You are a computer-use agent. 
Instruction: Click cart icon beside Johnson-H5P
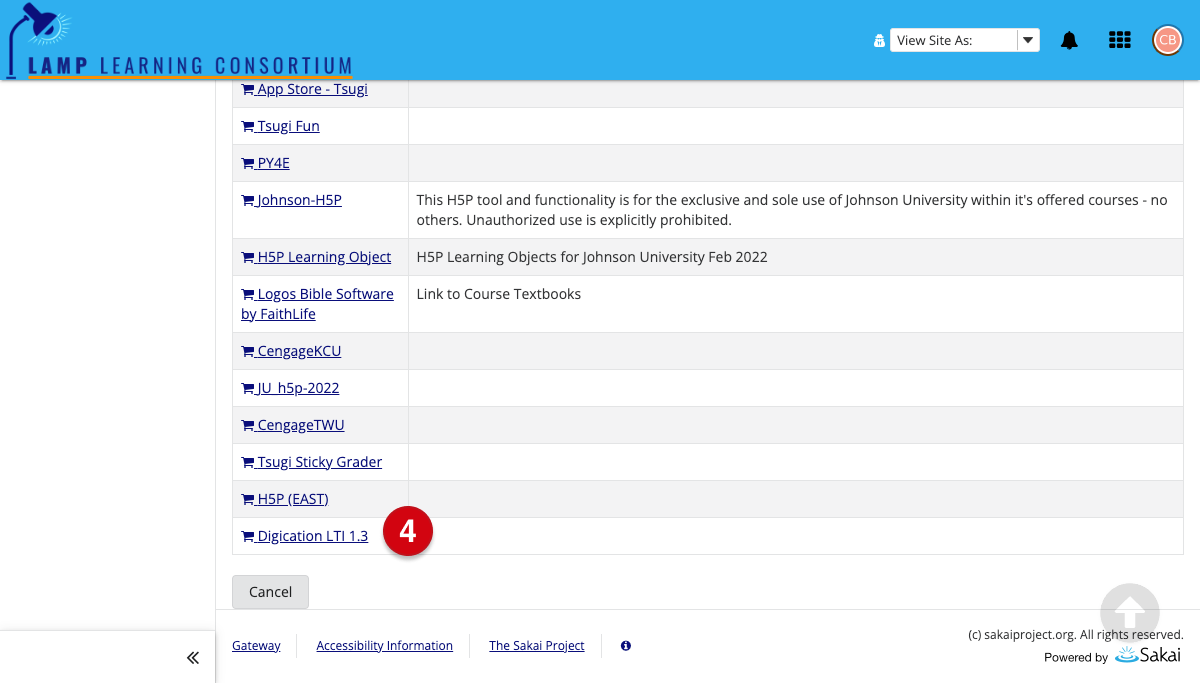tap(247, 201)
